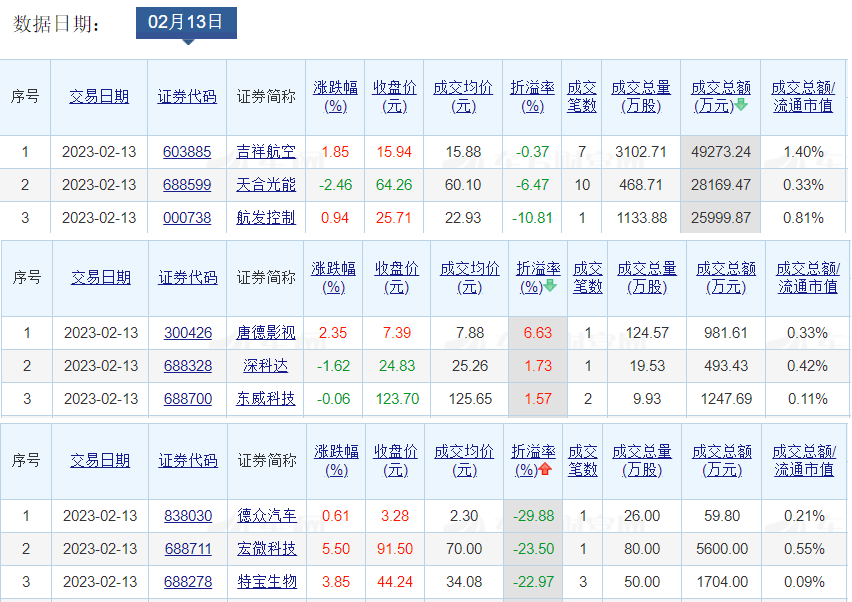Click the 唐德影视 security name
The width and height of the screenshot is (852, 602).
266,333
